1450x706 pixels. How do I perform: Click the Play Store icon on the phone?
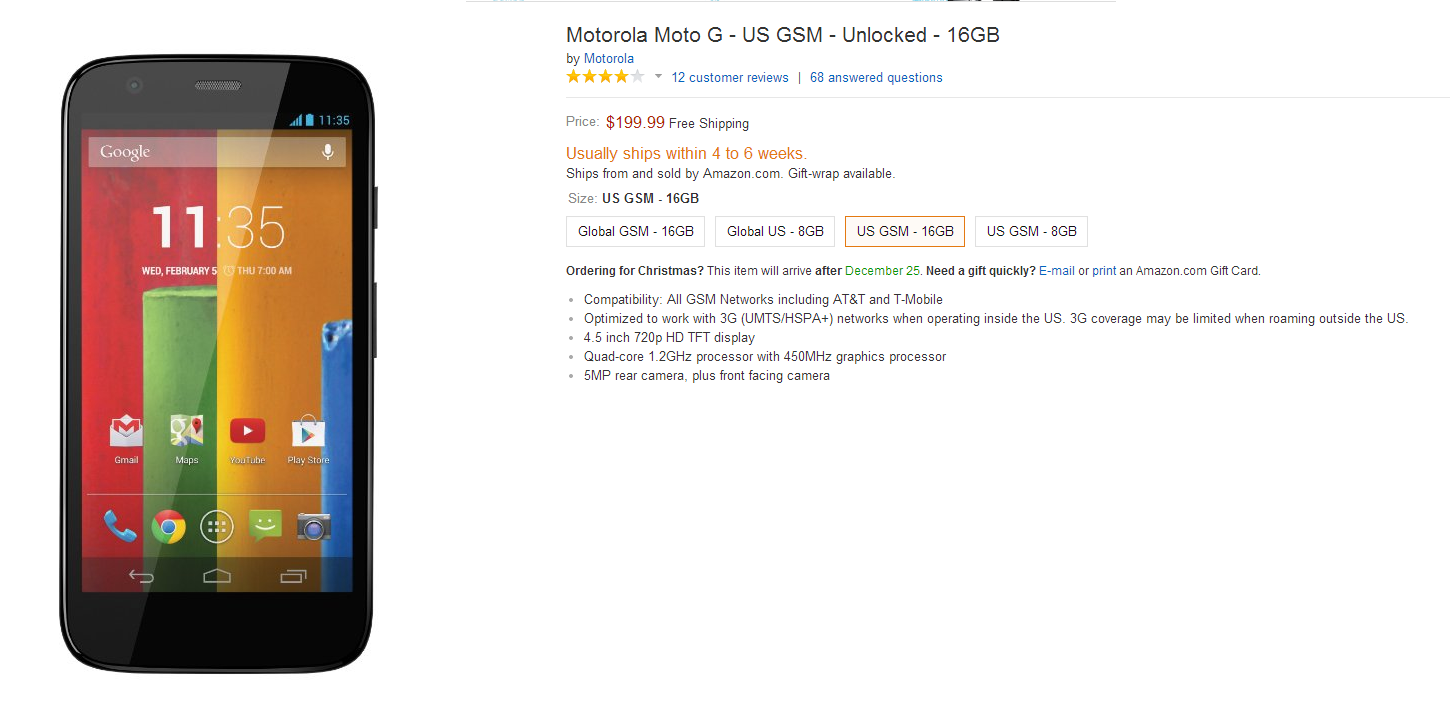coord(308,432)
